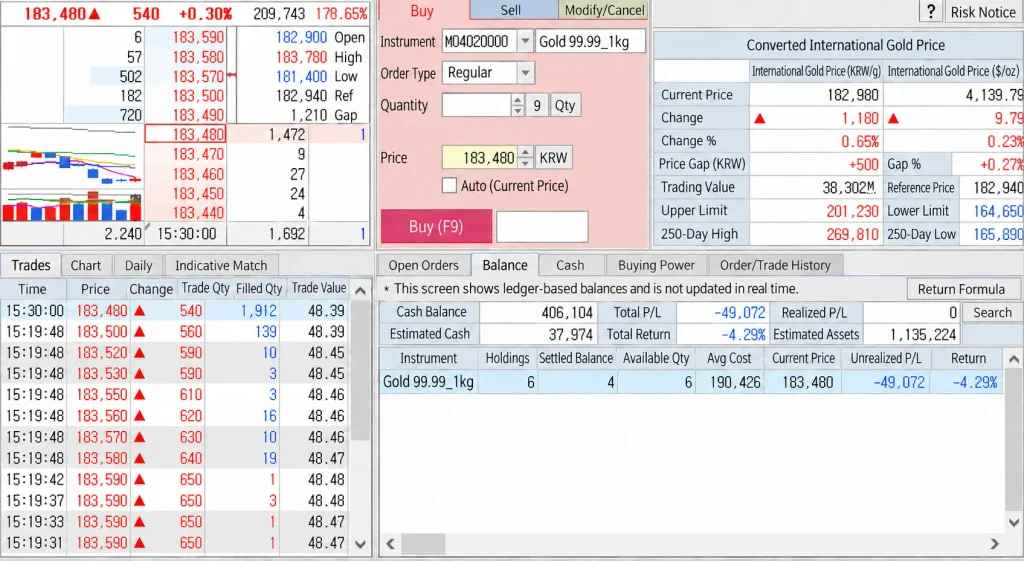
Task: Select ask price 183,590 in order book
Action: (185, 37)
